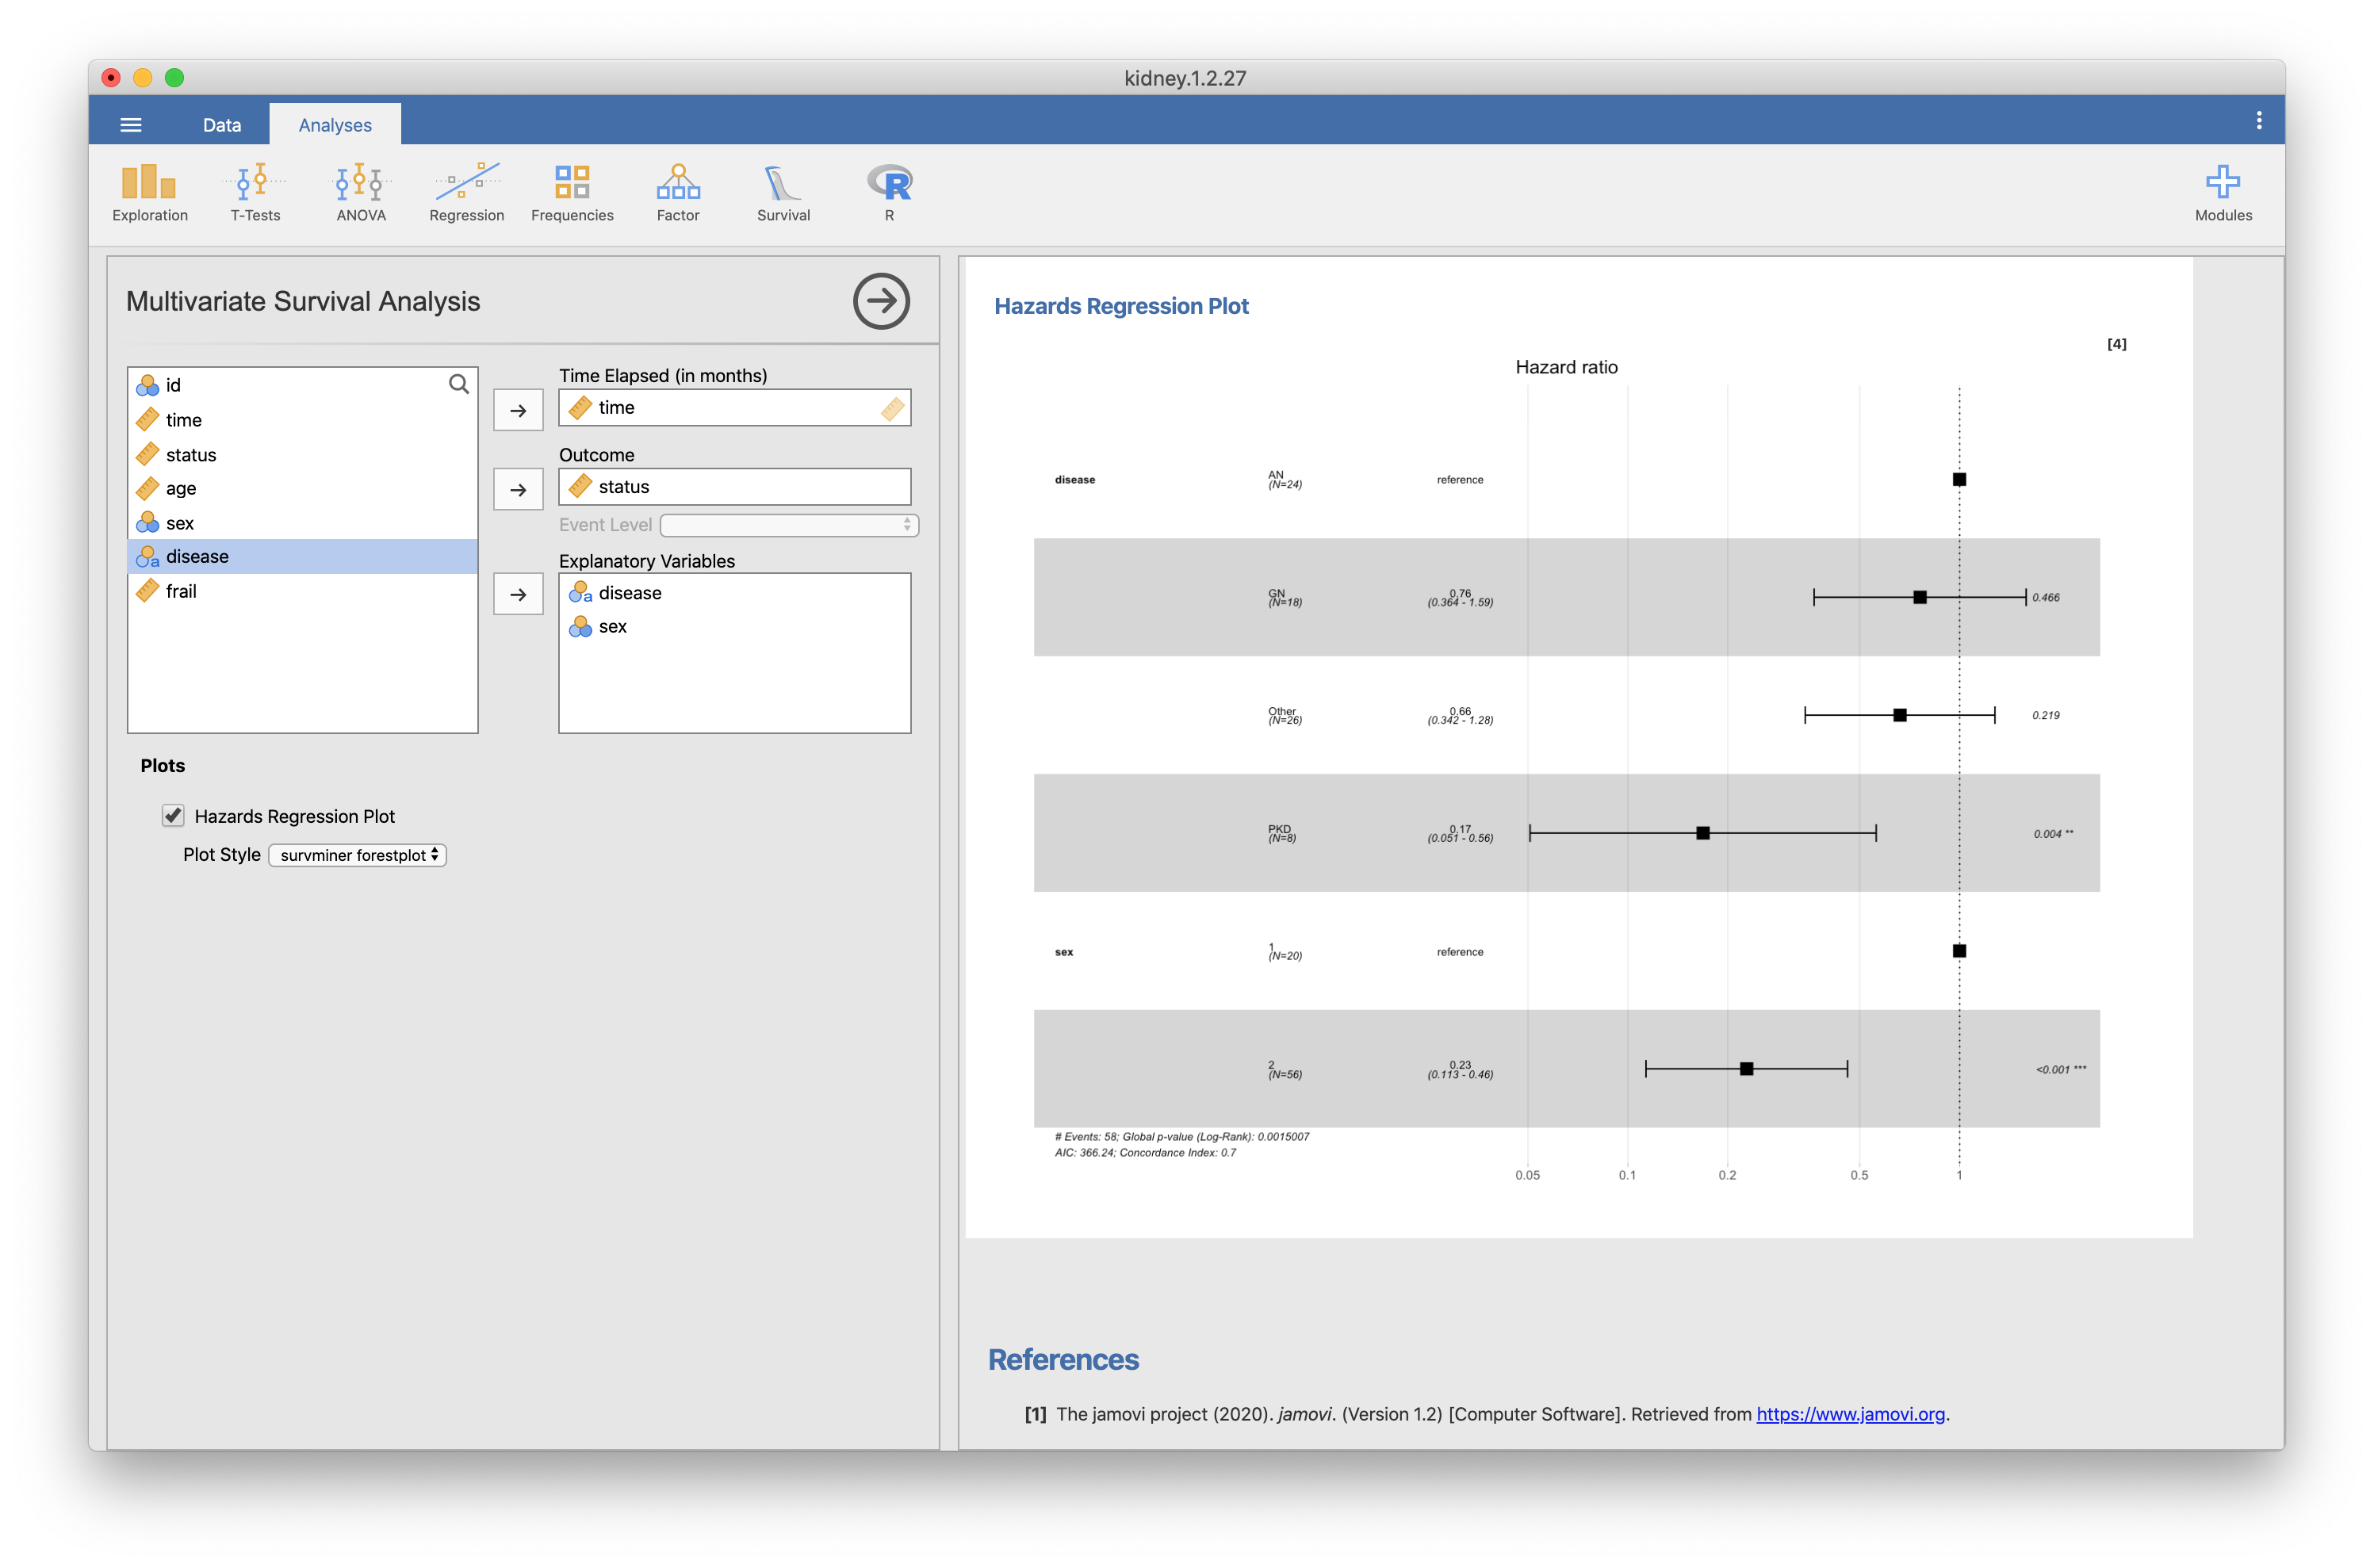
Task: Open the Frequencies analyses menu
Action: tap(572, 192)
